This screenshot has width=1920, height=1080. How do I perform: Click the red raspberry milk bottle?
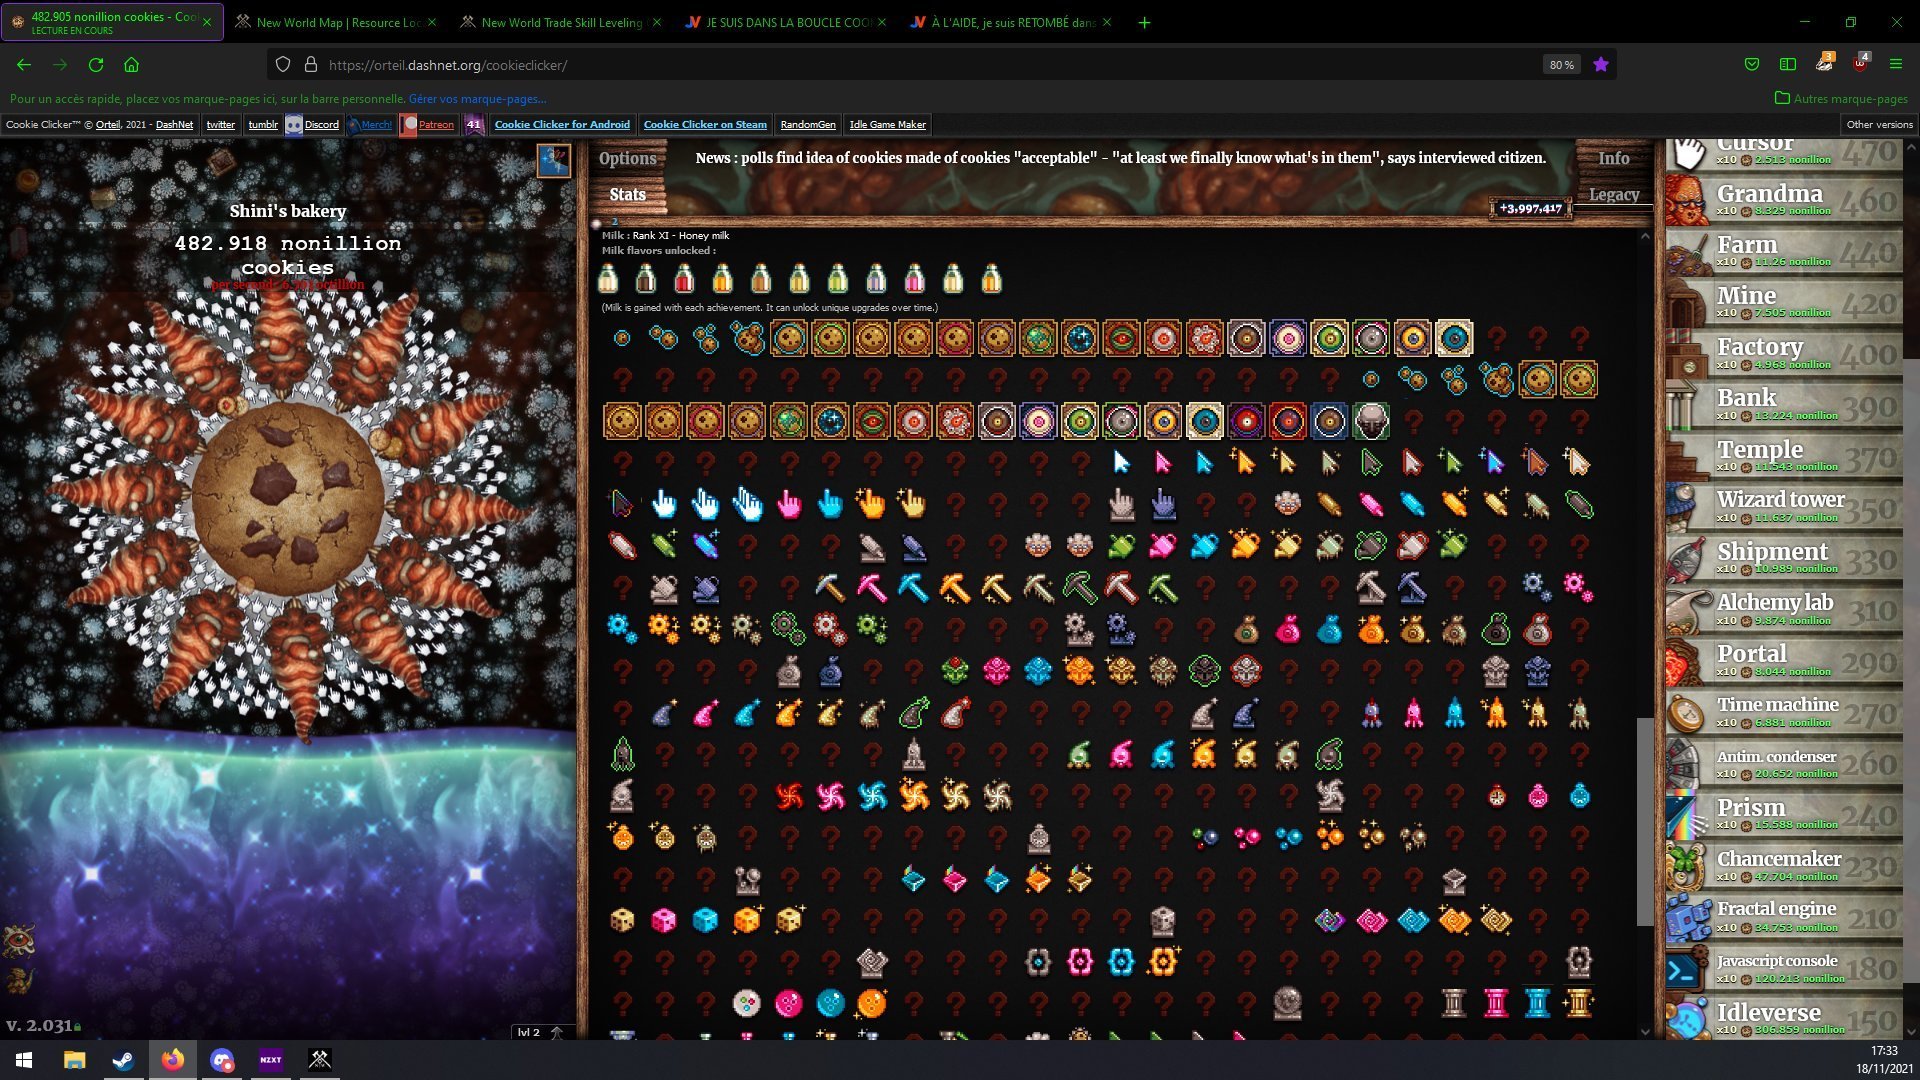(x=684, y=279)
